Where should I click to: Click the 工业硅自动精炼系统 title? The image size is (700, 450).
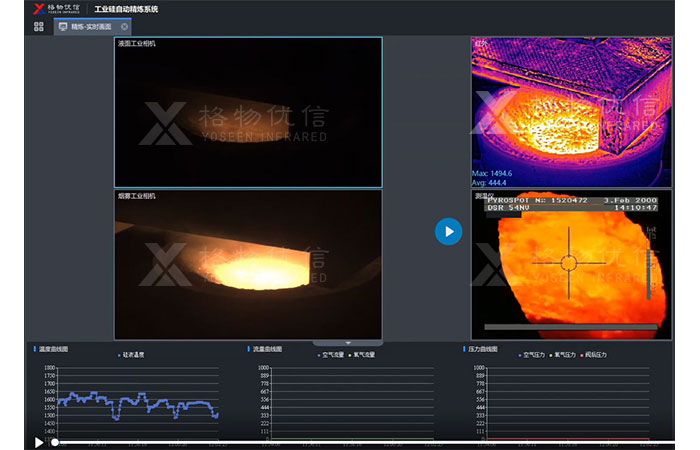point(126,9)
